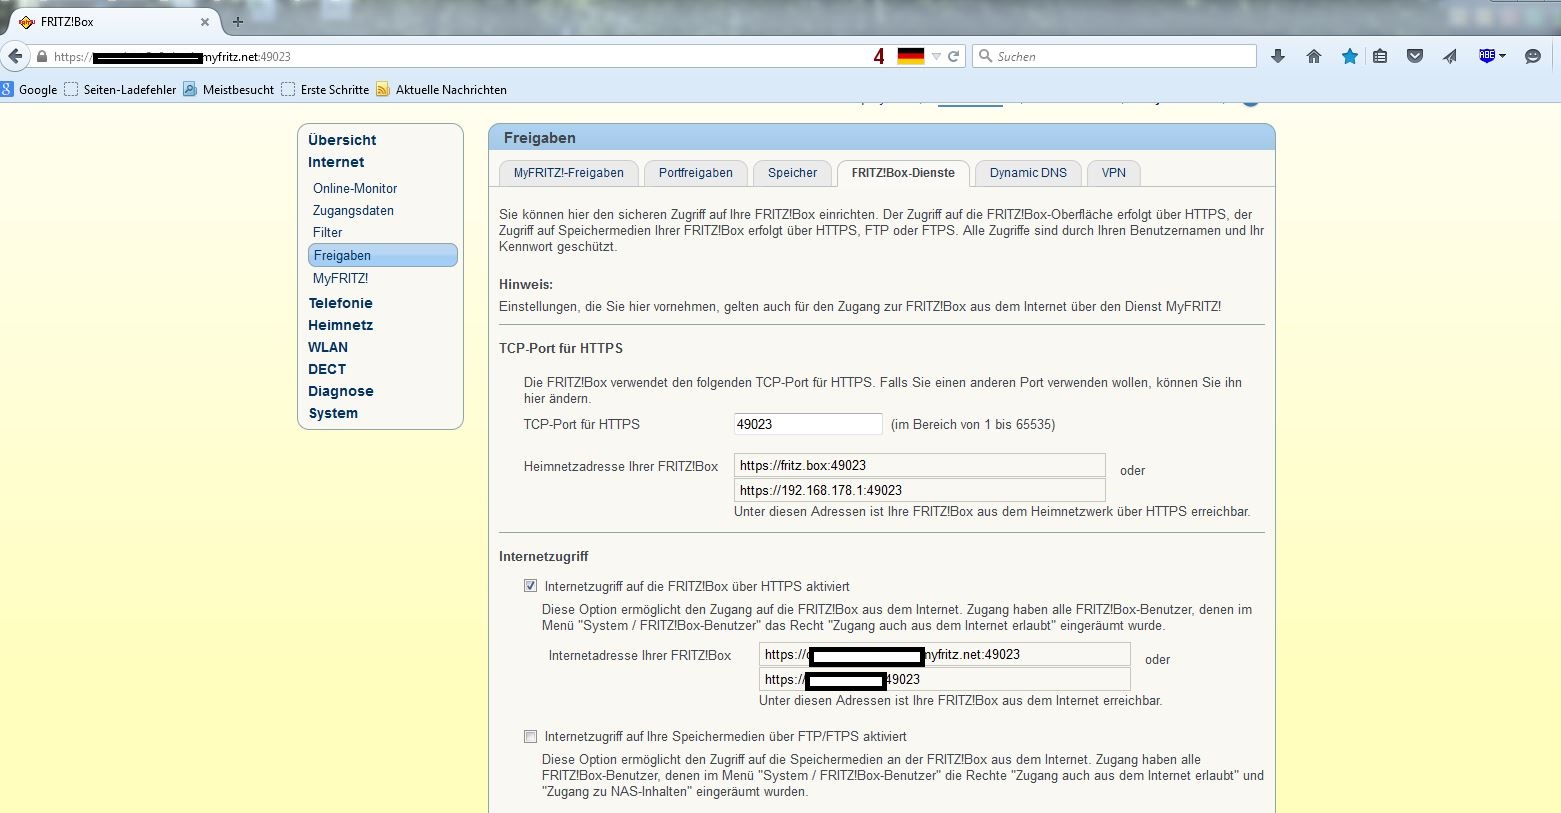Open the Aktuelle Nachrichten feed bookmark
The height and width of the screenshot is (813, 1561).
tap(441, 89)
